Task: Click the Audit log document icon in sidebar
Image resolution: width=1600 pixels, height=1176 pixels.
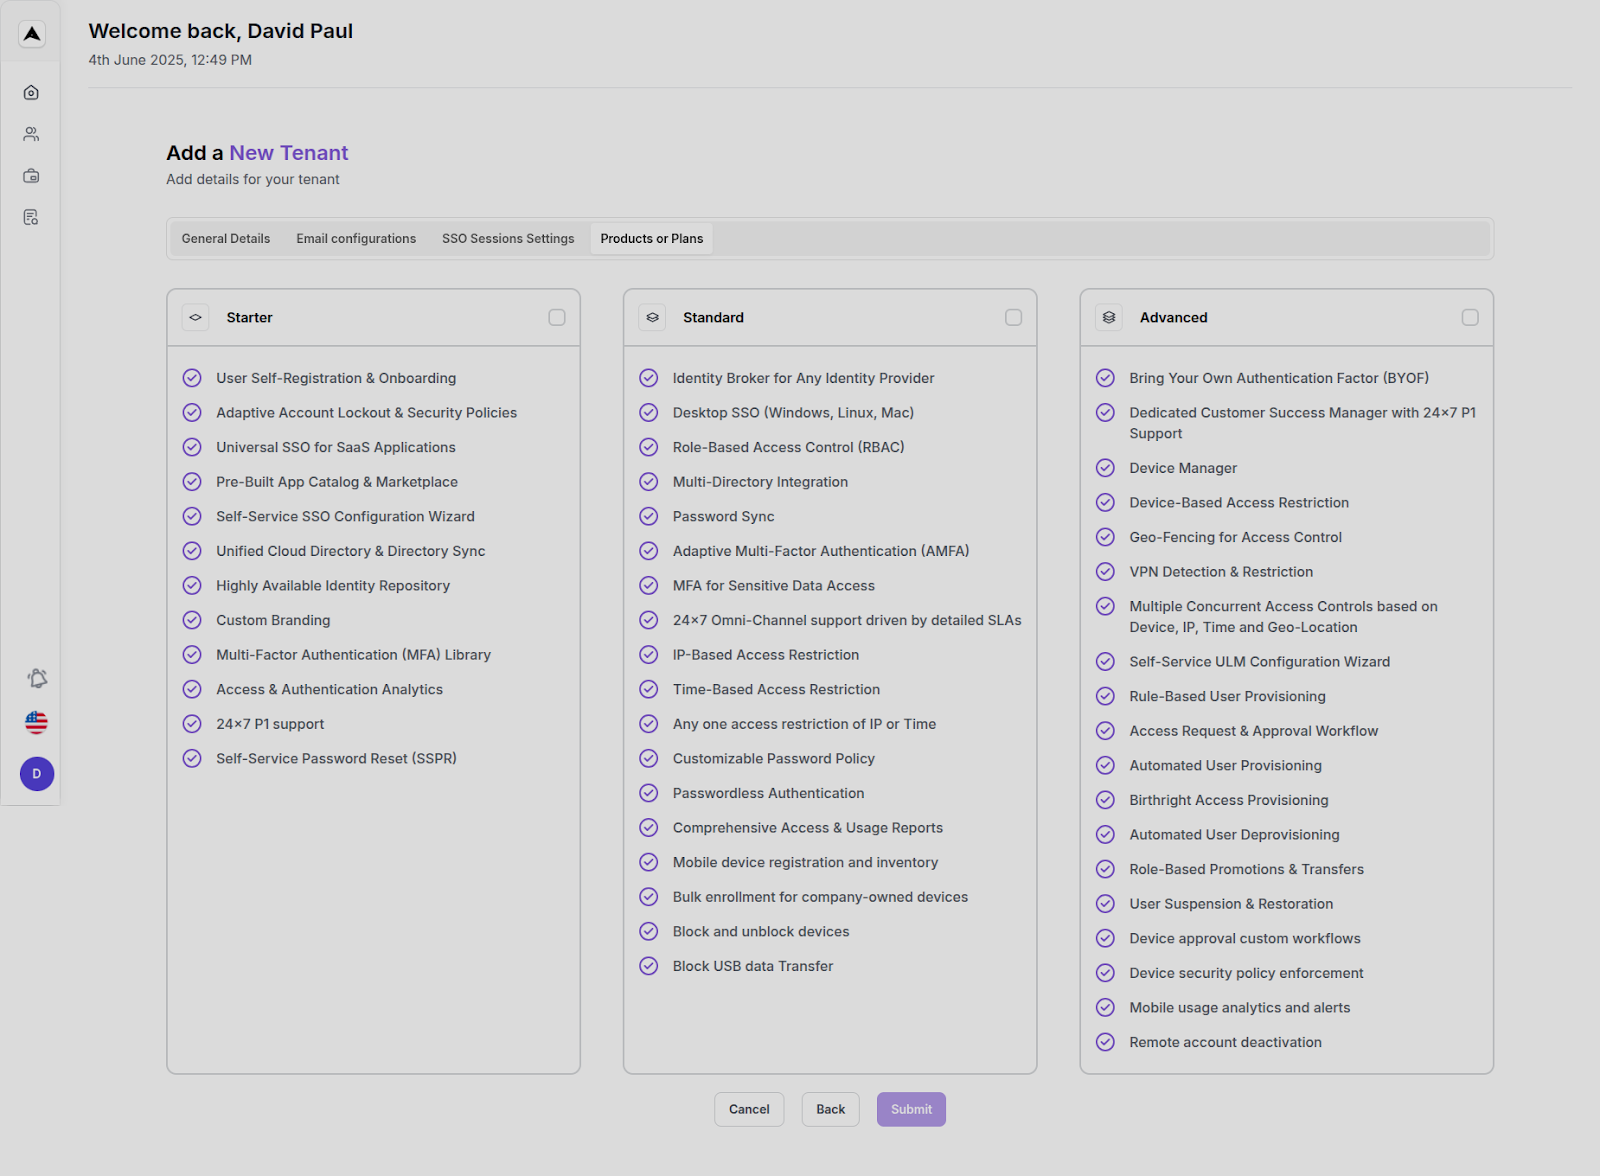Action: click(x=30, y=218)
